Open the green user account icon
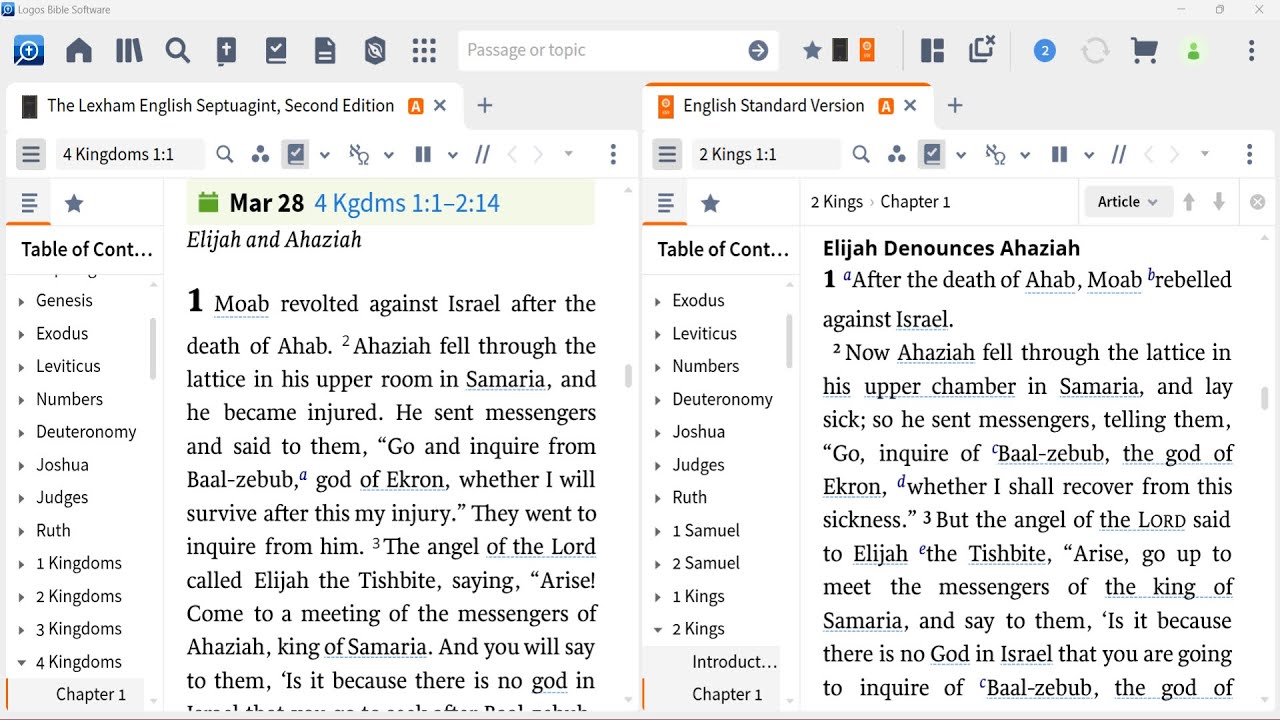This screenshot has height=720, width=1280. pos(1193,50)
